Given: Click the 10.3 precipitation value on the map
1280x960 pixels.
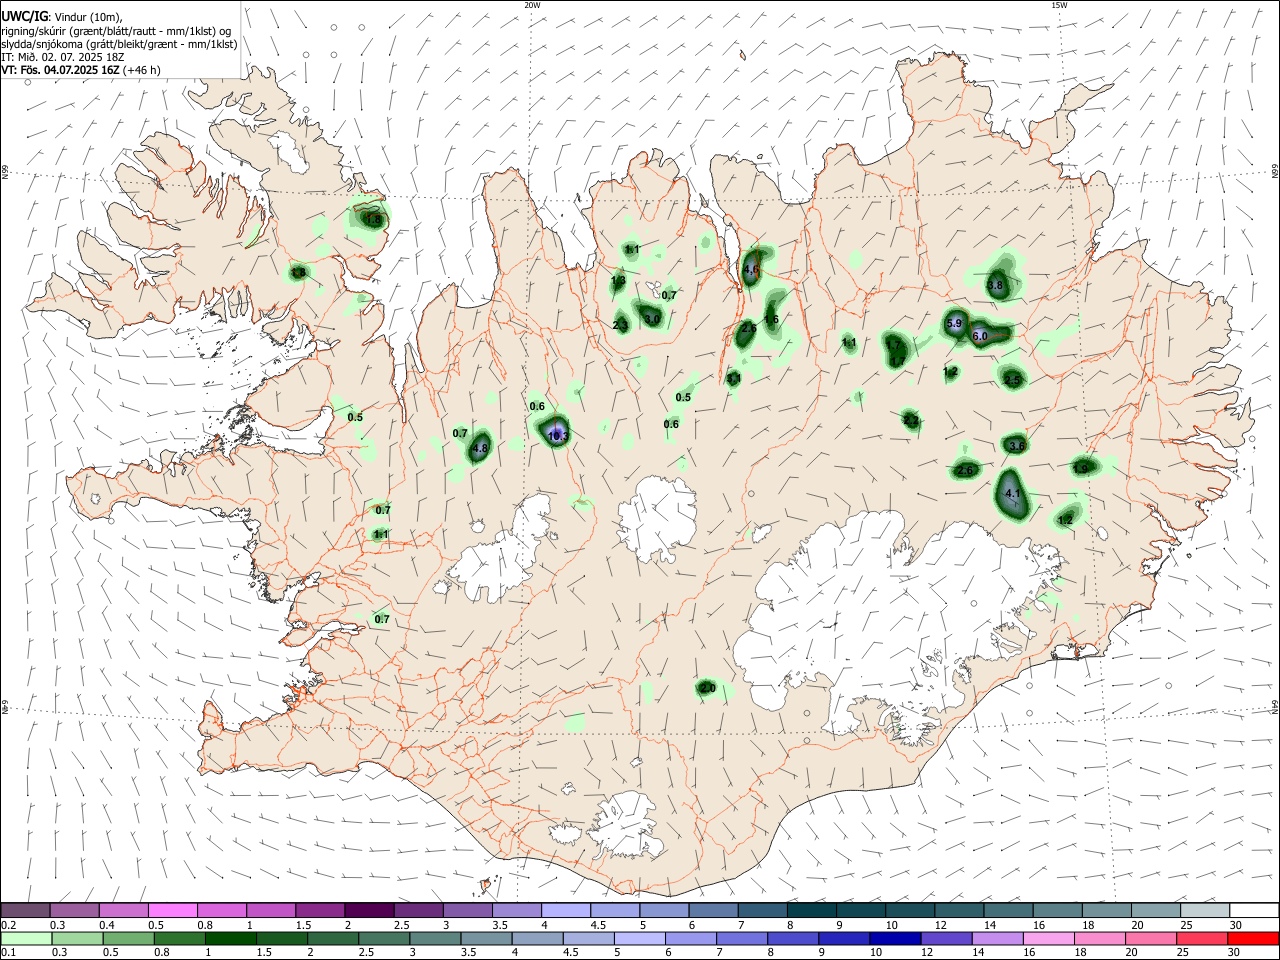Looking at the screenshot, I should click(x=558, y=435).
